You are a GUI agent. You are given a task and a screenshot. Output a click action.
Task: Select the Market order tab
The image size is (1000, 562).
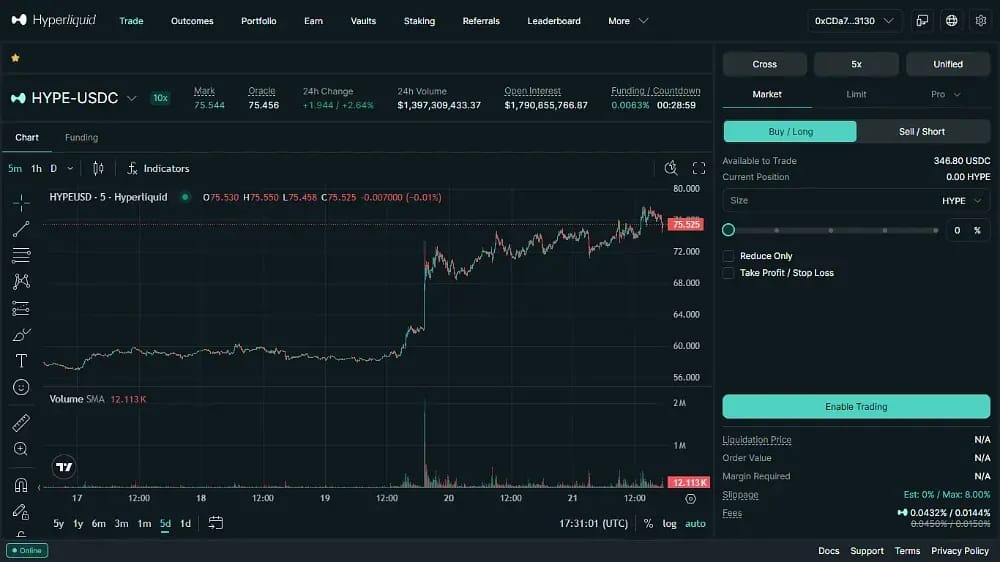(x=767, y=94)
